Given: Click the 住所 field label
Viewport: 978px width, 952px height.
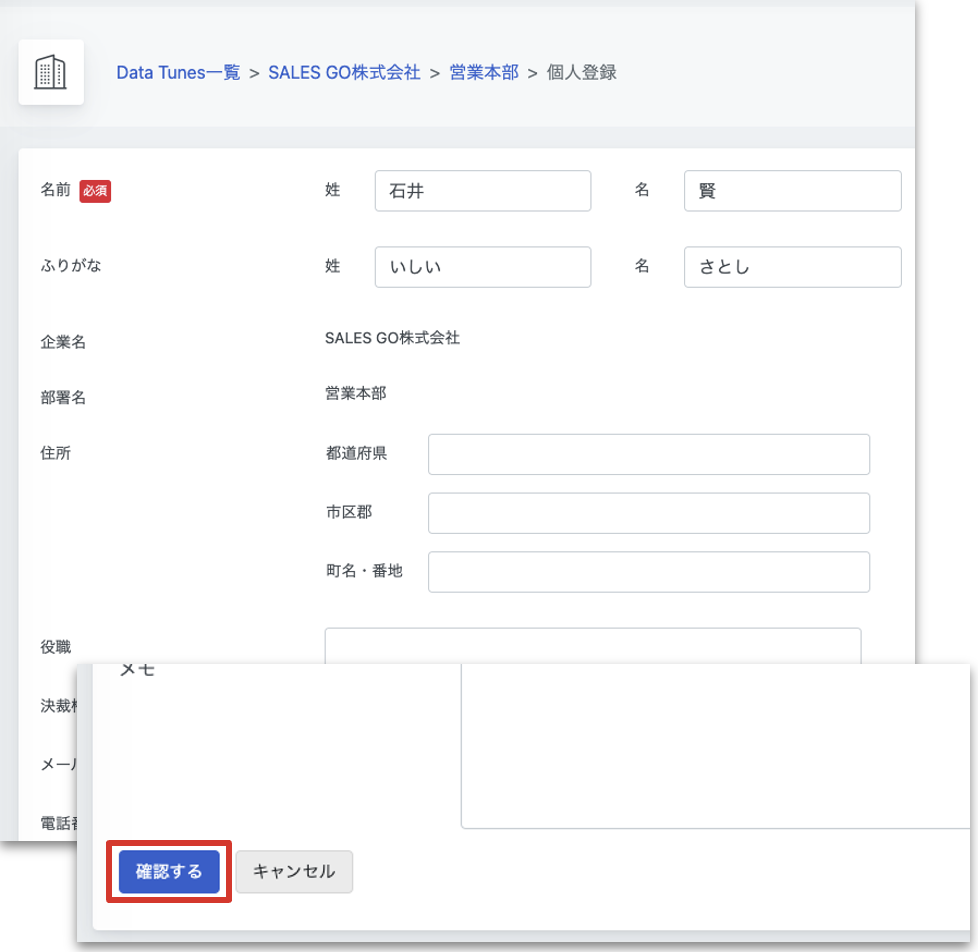Looking at the screenshot, I should pos(56,453).
